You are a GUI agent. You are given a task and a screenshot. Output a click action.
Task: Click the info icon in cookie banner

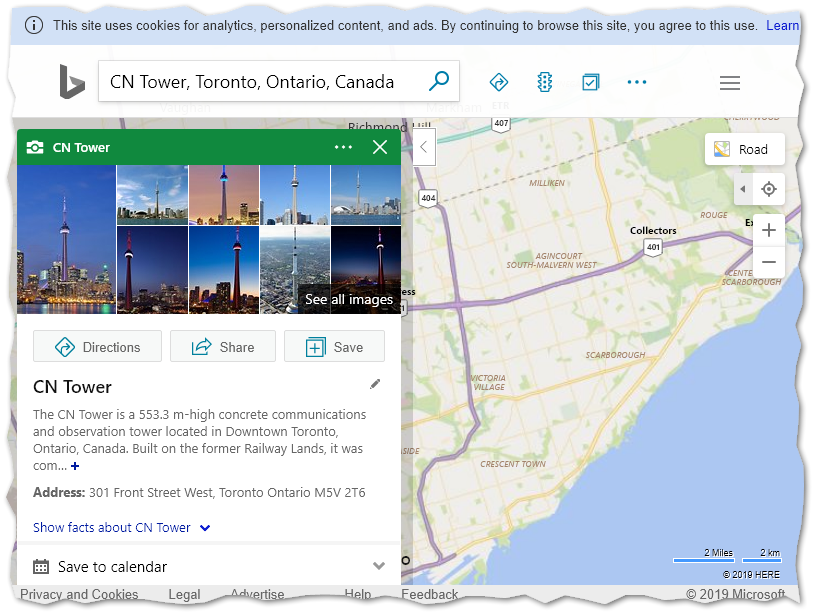(34, 25)
